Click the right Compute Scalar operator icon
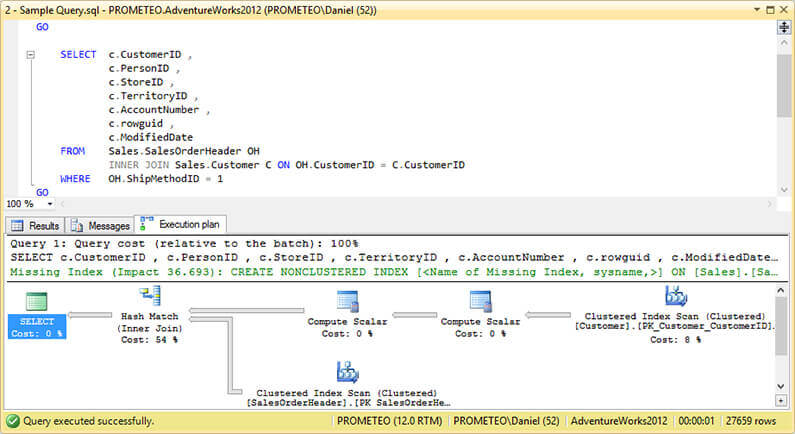Image resolution: width=795 pixels, height=434 pixels. pyautogui.click(x=480, y=301)
